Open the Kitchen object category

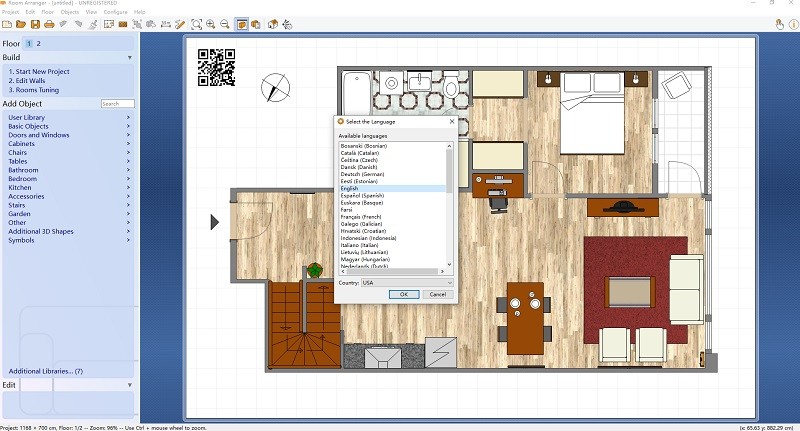(x=68, y=187)
